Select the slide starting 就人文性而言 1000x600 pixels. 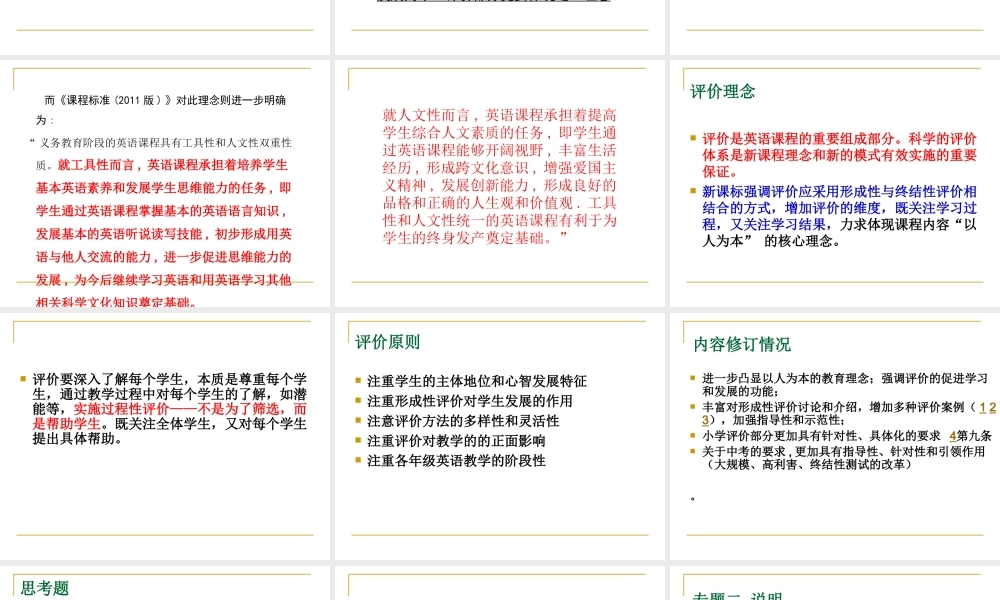click(499, 183)
